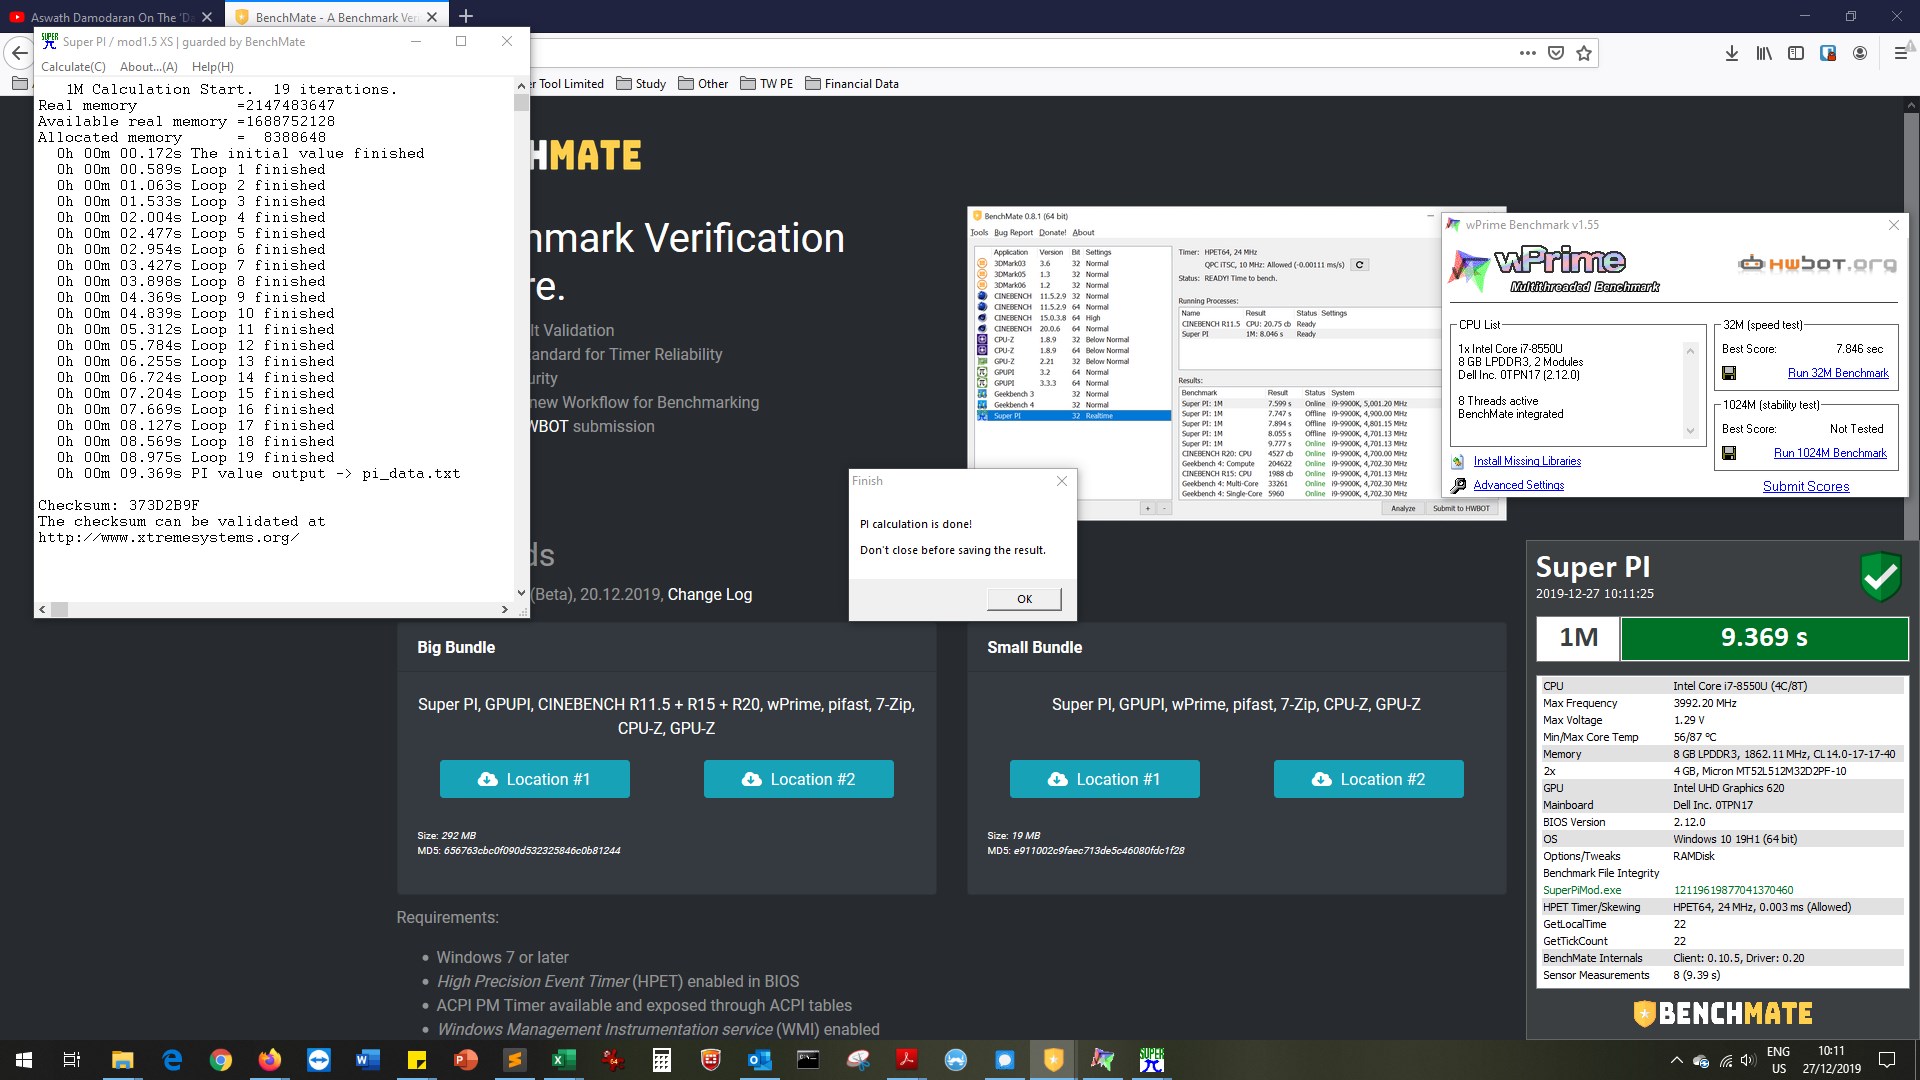
Task: Open Super PI icon on taskbar
Action: tap(1152, 1060)
